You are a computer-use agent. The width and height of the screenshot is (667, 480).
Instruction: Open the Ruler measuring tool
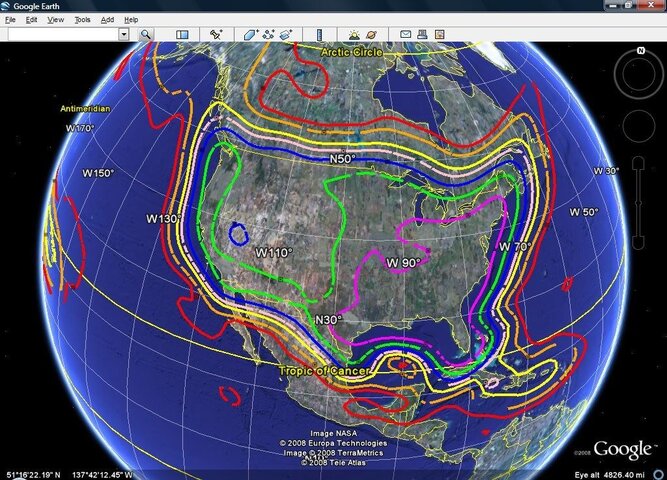[319, 34]
